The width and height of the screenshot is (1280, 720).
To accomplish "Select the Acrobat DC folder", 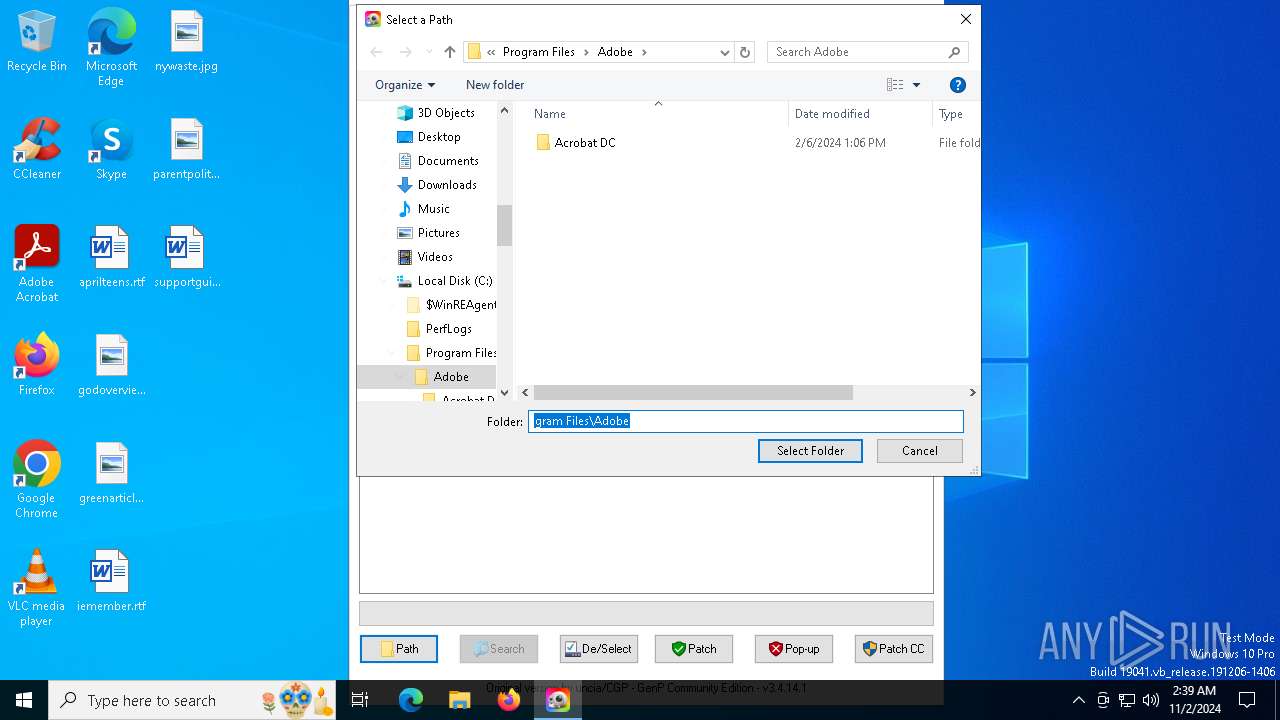I will [x=575, y=143].
